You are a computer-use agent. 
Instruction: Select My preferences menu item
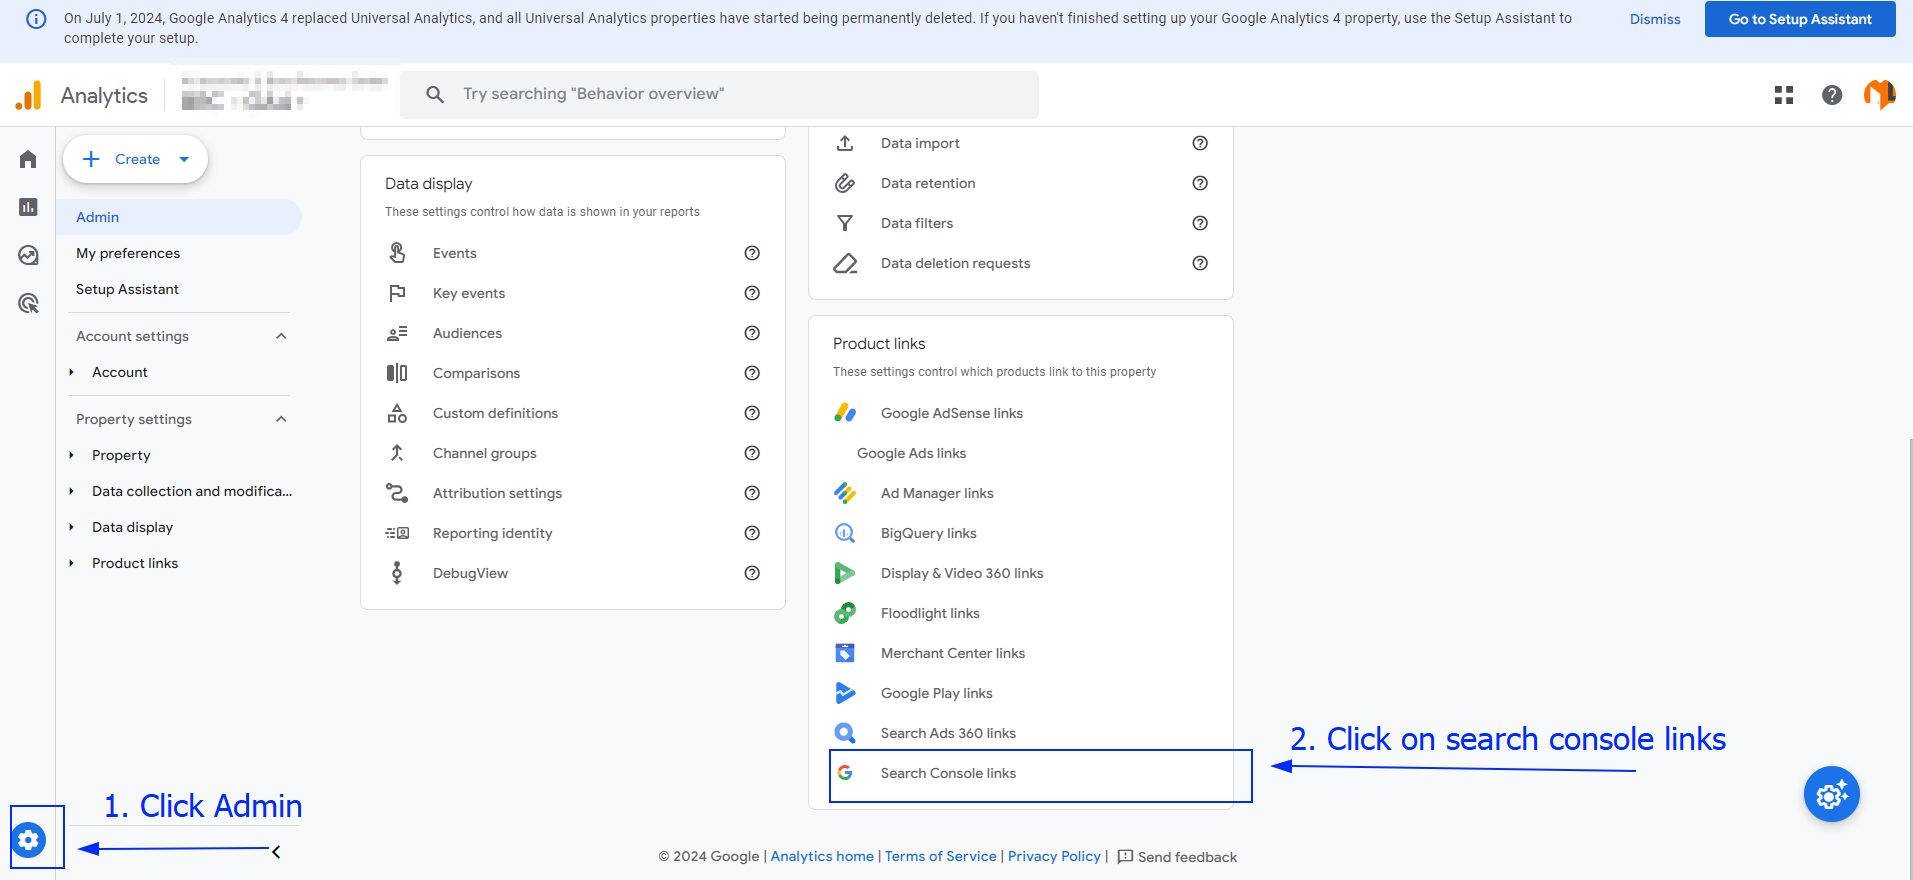(128, 253)
